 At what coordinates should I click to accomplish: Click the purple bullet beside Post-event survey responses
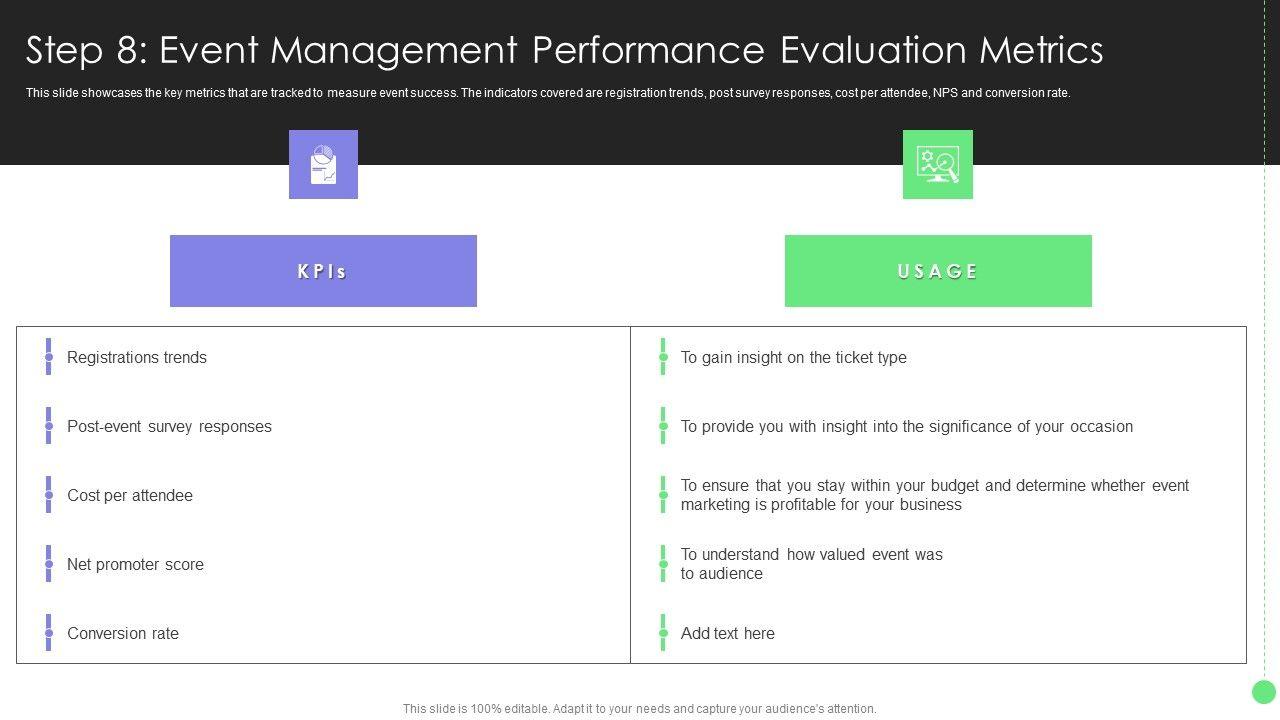48,426
